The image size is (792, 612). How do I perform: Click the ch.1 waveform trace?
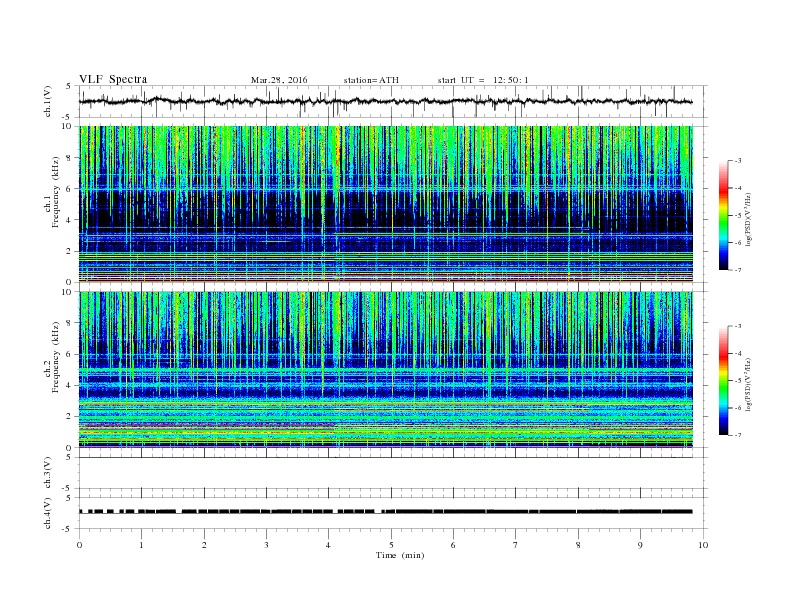(x=385, y=101)
